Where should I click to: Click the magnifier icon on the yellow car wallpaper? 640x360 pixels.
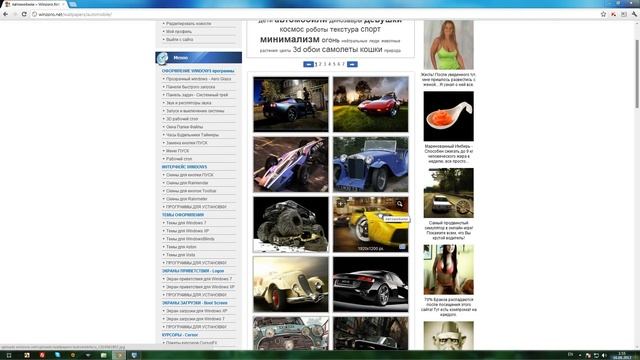click(x=400, y=204)
